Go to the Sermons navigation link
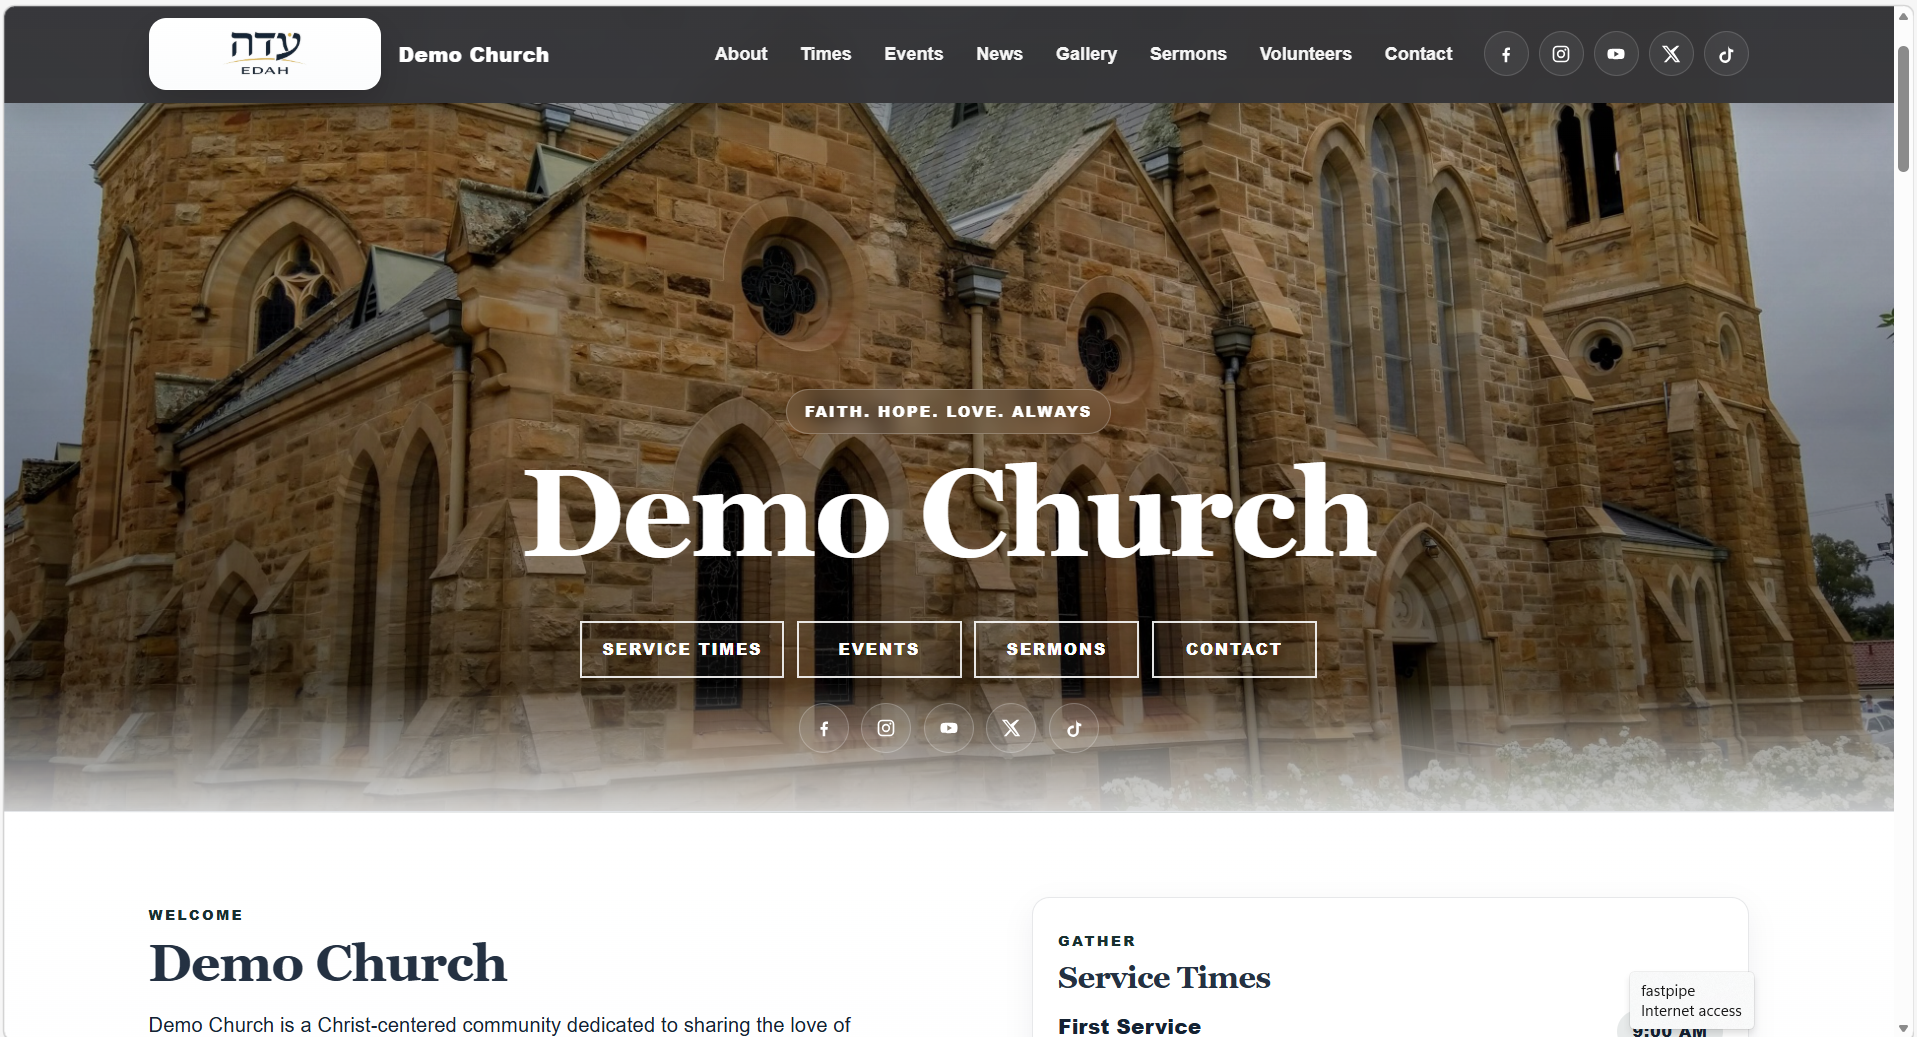The image size is (1917, 1037). [1187, 54]
